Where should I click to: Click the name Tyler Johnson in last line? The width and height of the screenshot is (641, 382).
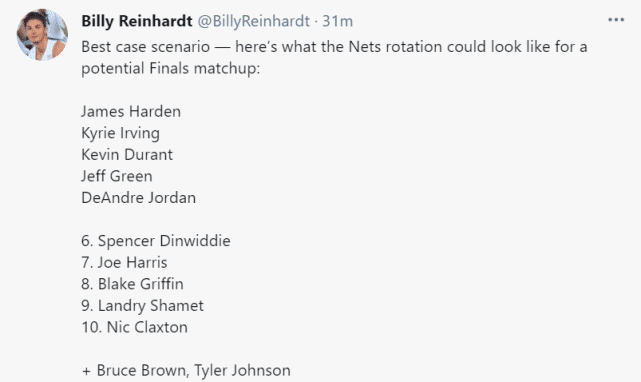pos(242,371)
